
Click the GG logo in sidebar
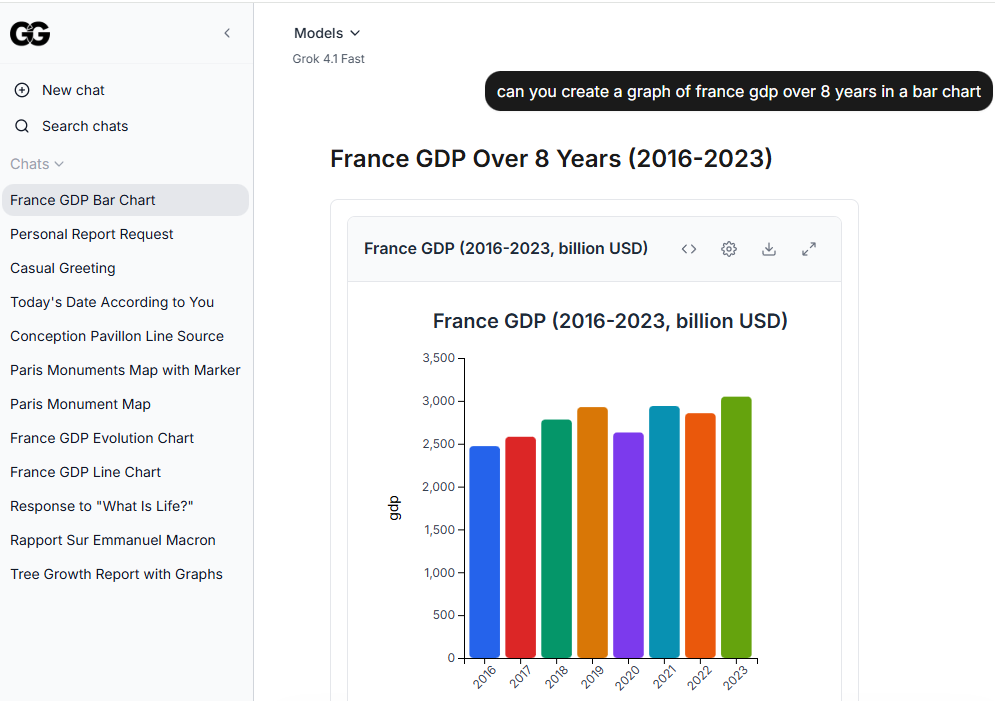(30, 34)
